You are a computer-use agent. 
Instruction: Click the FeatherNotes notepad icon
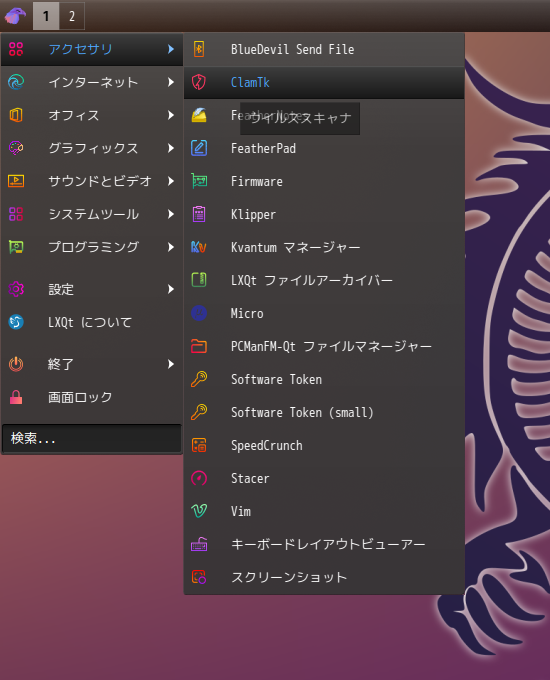pyautogui.click(x=199, y=115)
